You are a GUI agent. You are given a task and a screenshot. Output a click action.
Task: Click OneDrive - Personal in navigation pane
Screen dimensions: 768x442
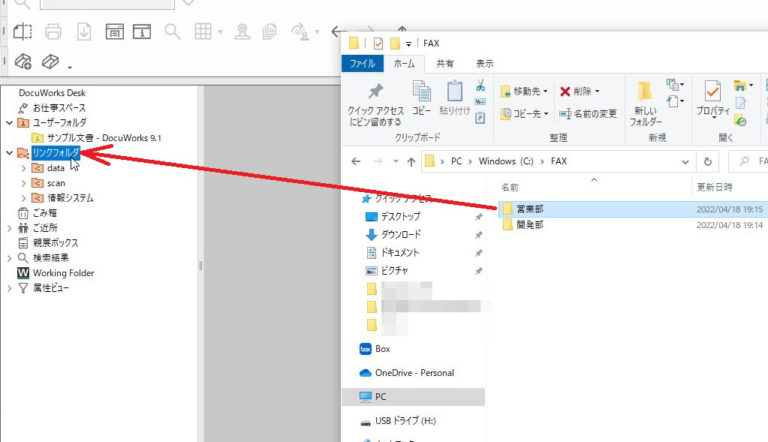click(414, 373)
